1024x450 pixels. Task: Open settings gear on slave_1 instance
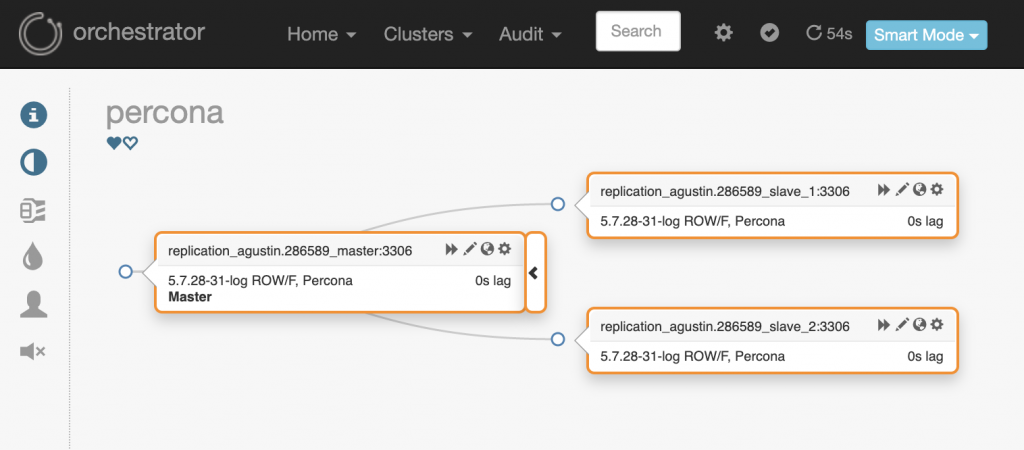937,189
